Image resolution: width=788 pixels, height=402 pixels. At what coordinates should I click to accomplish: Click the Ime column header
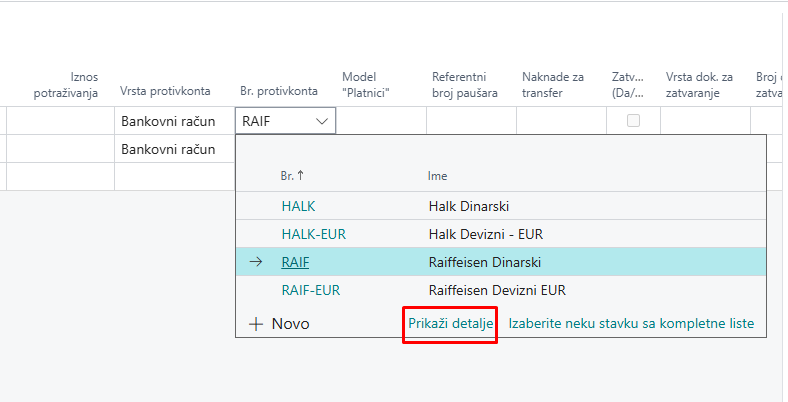tap(437, 175)
